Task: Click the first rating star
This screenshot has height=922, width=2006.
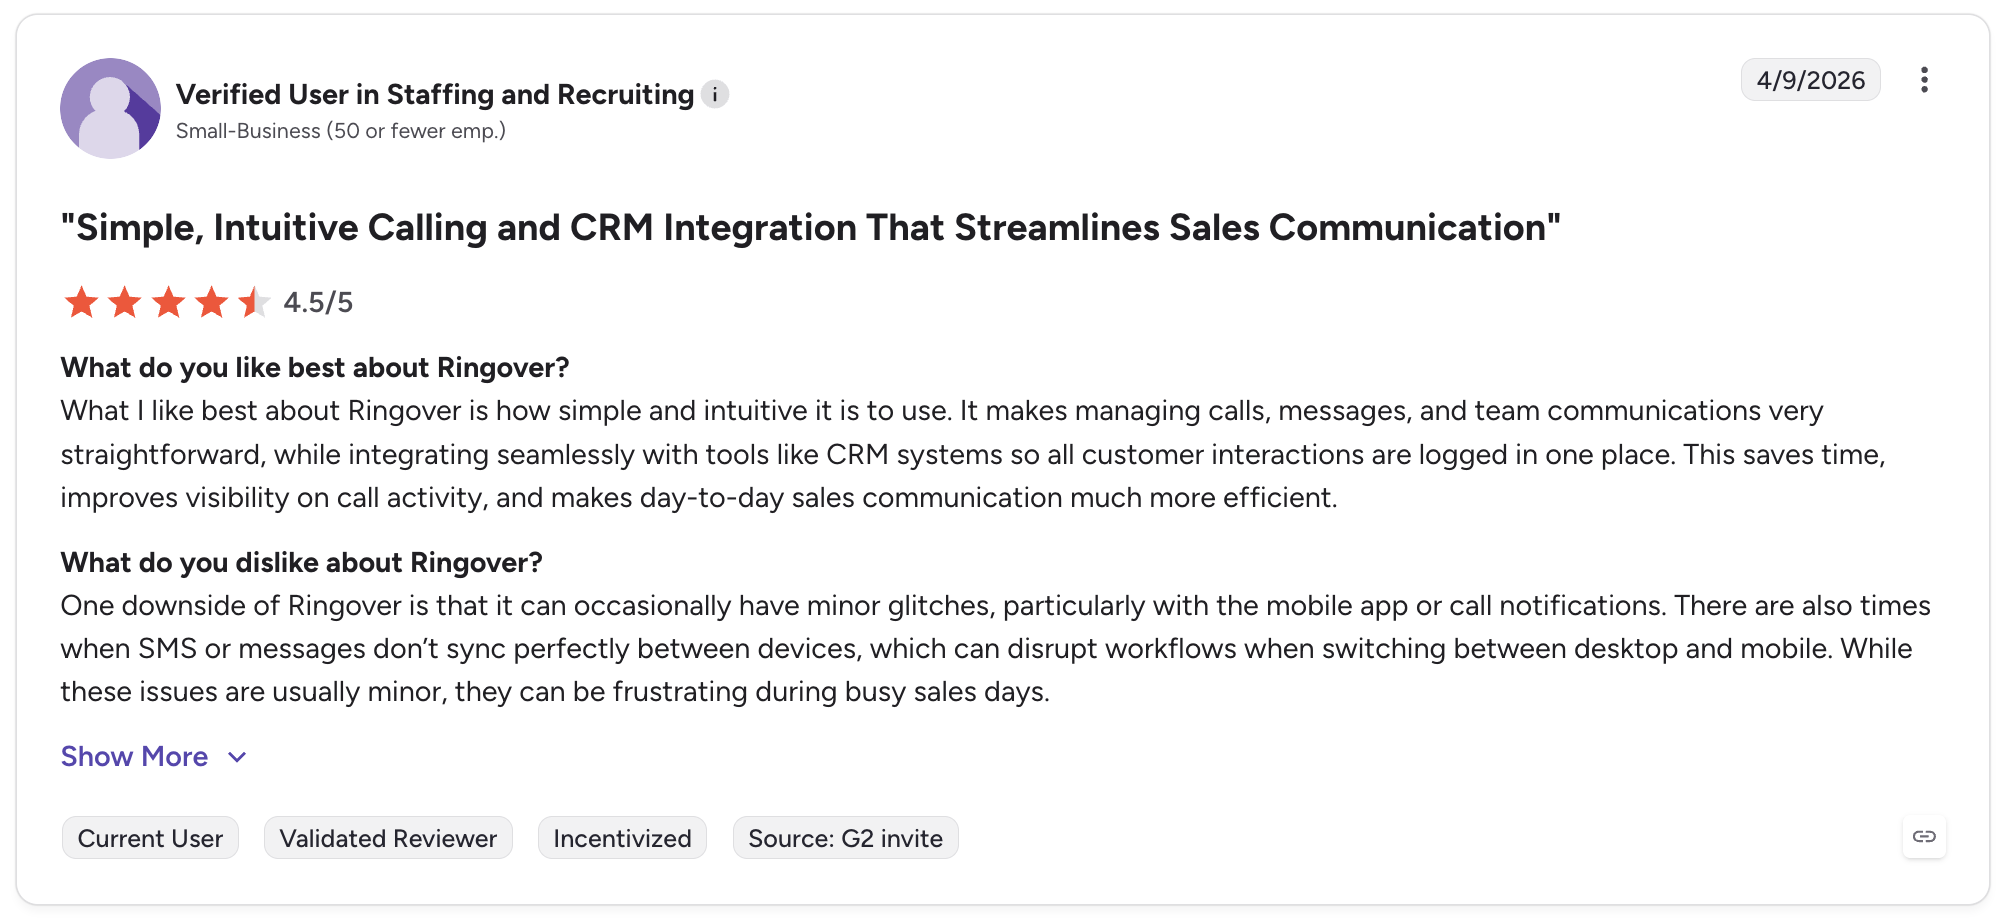Action: coord(81,302)
